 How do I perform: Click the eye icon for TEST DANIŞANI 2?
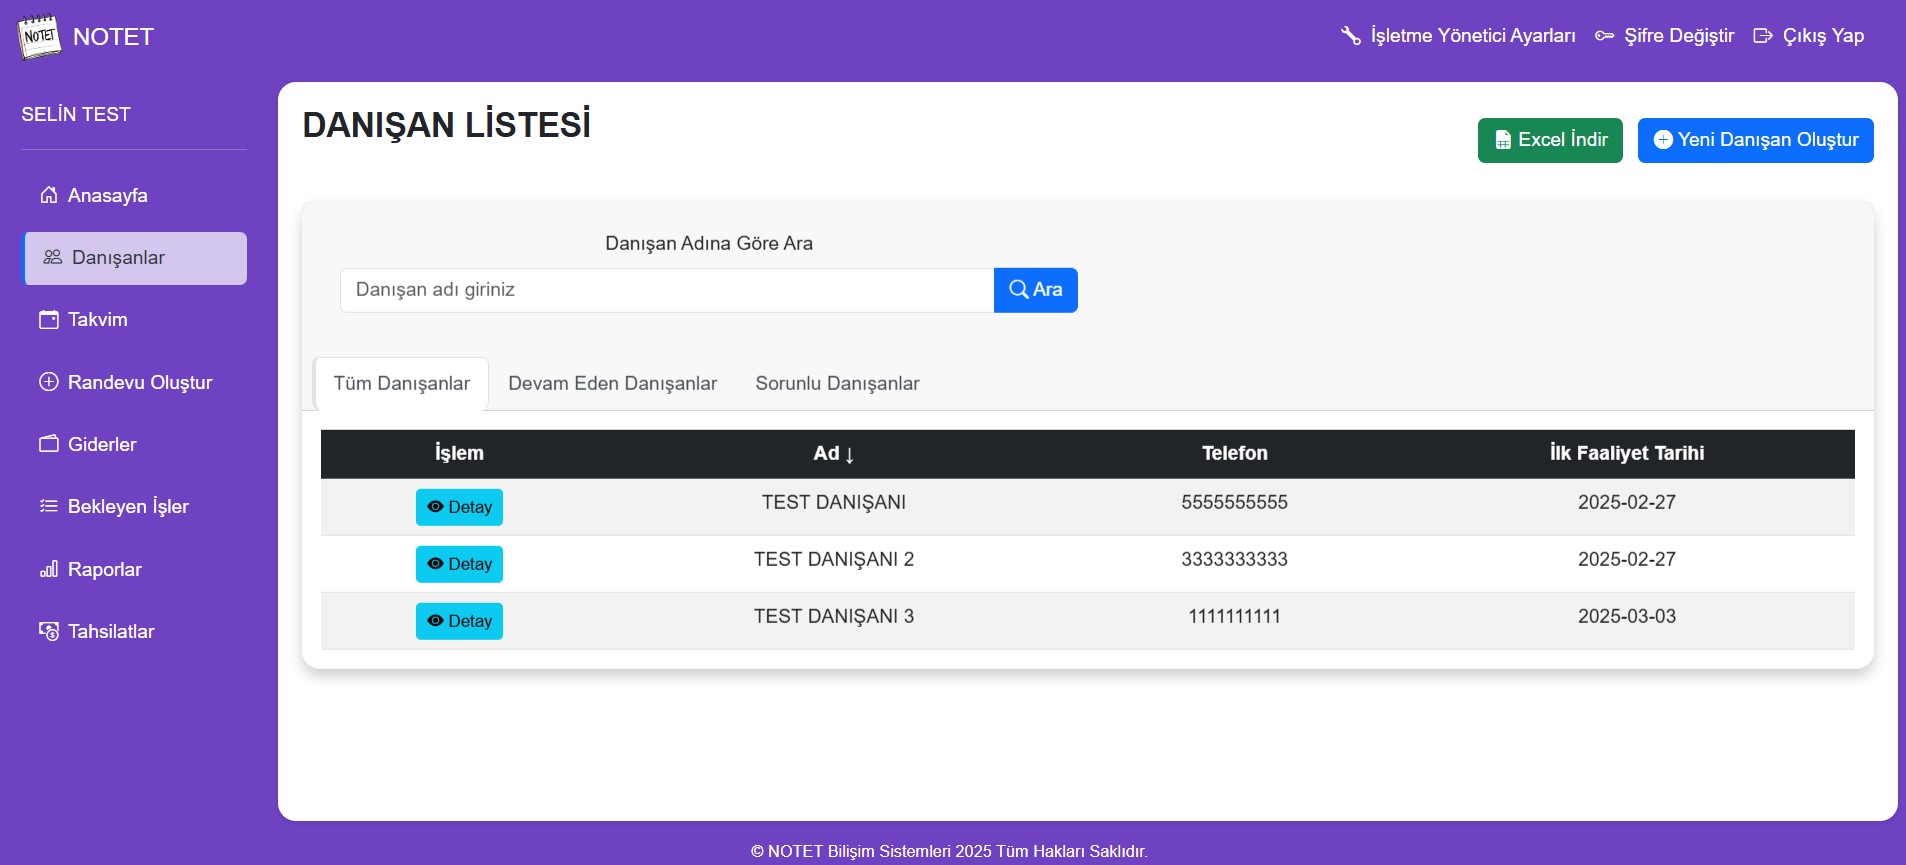[x=435, y=564]
